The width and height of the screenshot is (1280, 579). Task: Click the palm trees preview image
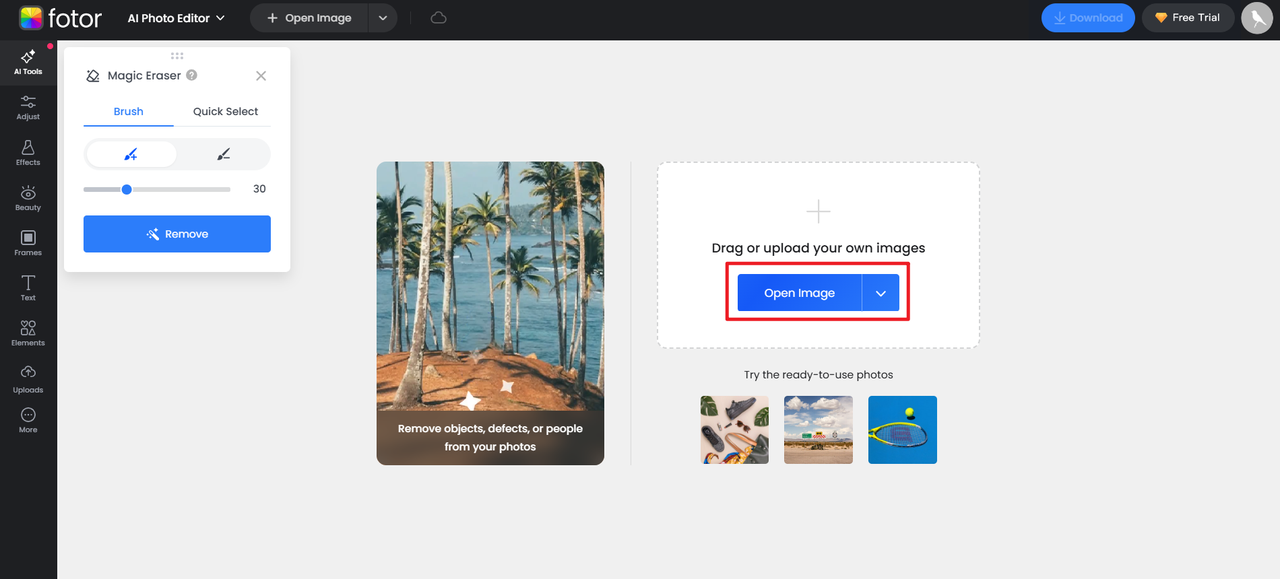[x=490, y=313]
